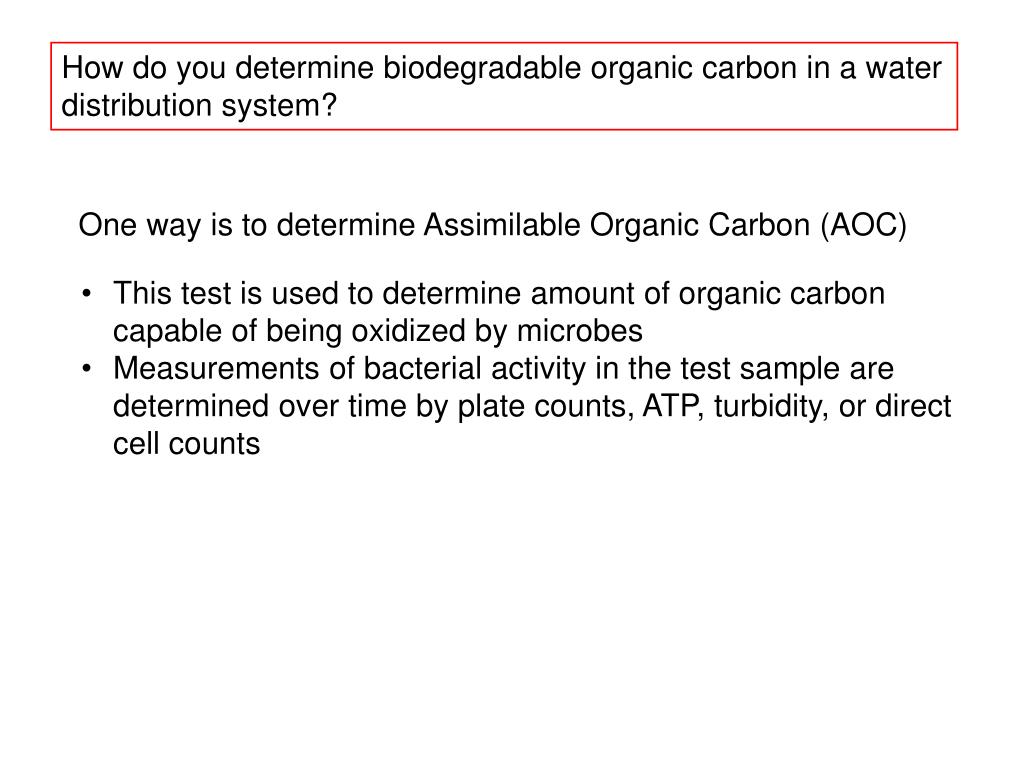The width and height of the screenshot is (1024, 768).
Task: Click the word 'Measurements' in second bullet
Action: point(216,368)
